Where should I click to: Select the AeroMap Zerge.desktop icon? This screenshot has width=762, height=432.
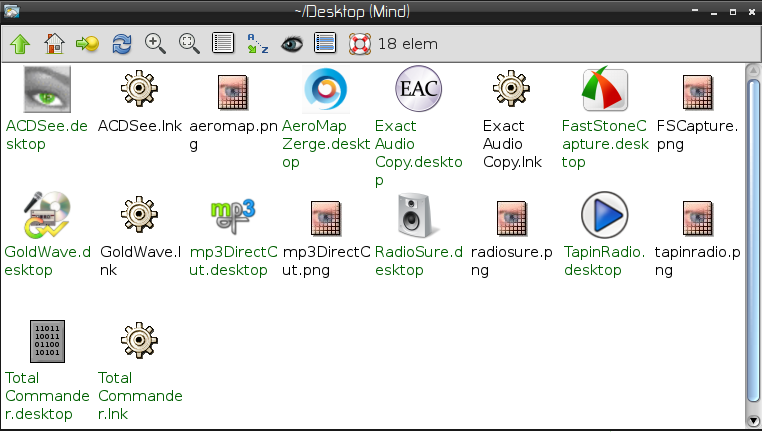pos(326,90)
